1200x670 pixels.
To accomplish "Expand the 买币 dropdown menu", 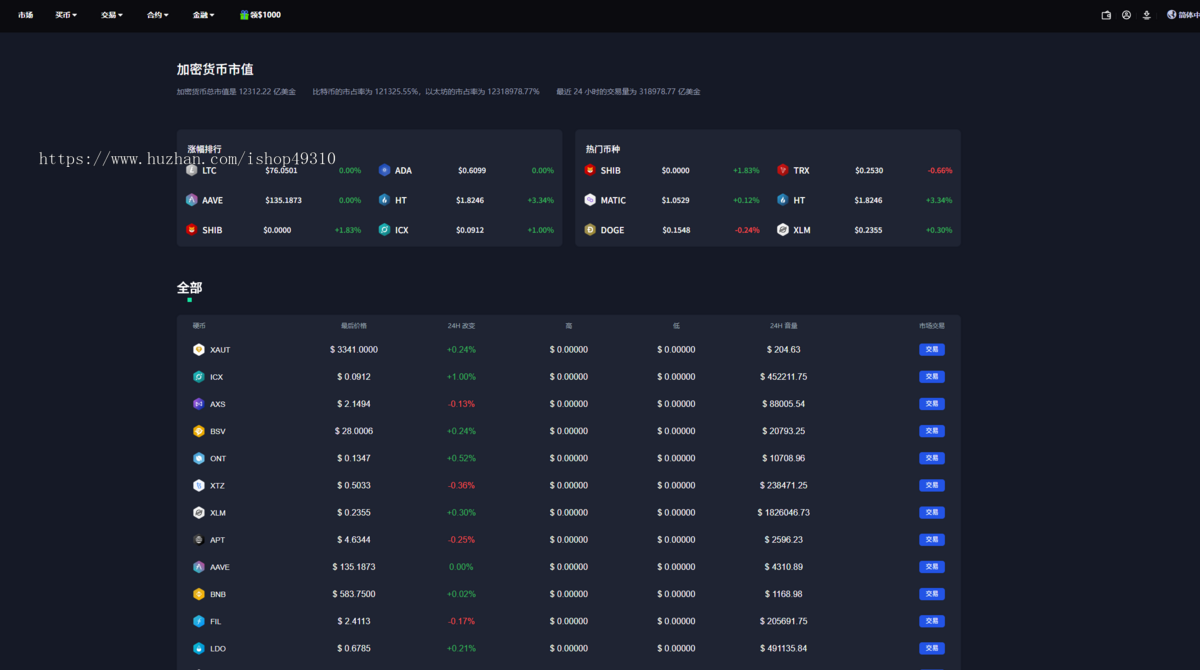I will pos(66,15).
